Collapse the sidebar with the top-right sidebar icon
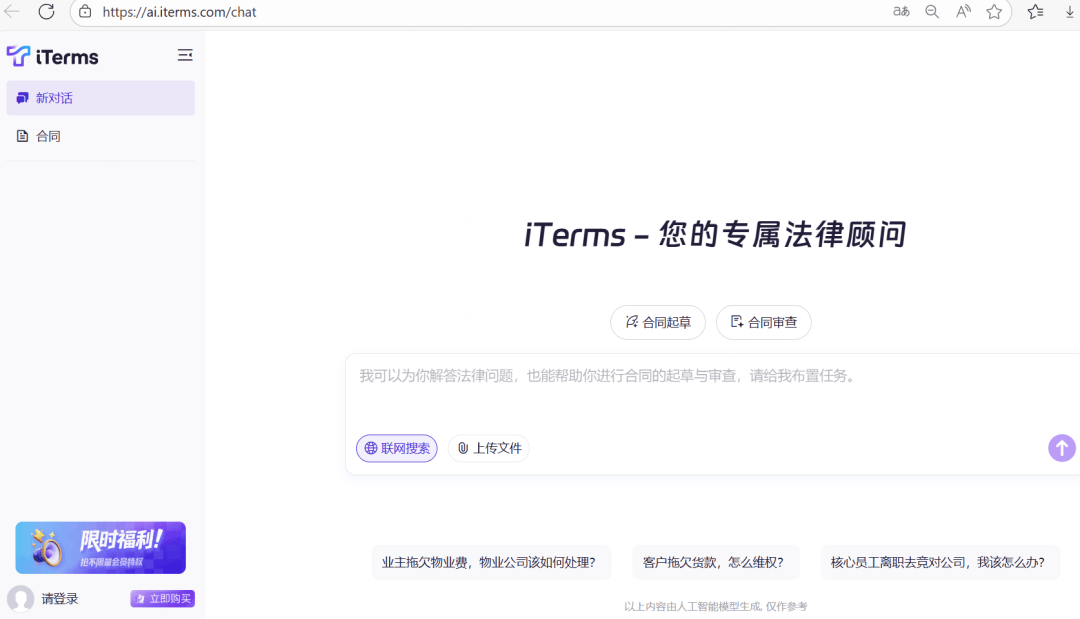The width and height of the screenshot is (1080, 619). pos(185,56)
